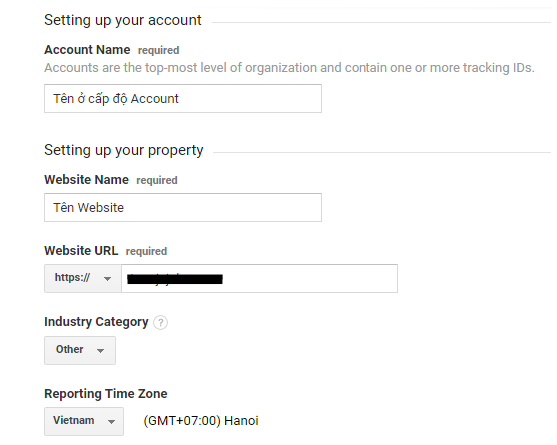Click the Industry Category label
557x445 pixels.
[96, 322]
